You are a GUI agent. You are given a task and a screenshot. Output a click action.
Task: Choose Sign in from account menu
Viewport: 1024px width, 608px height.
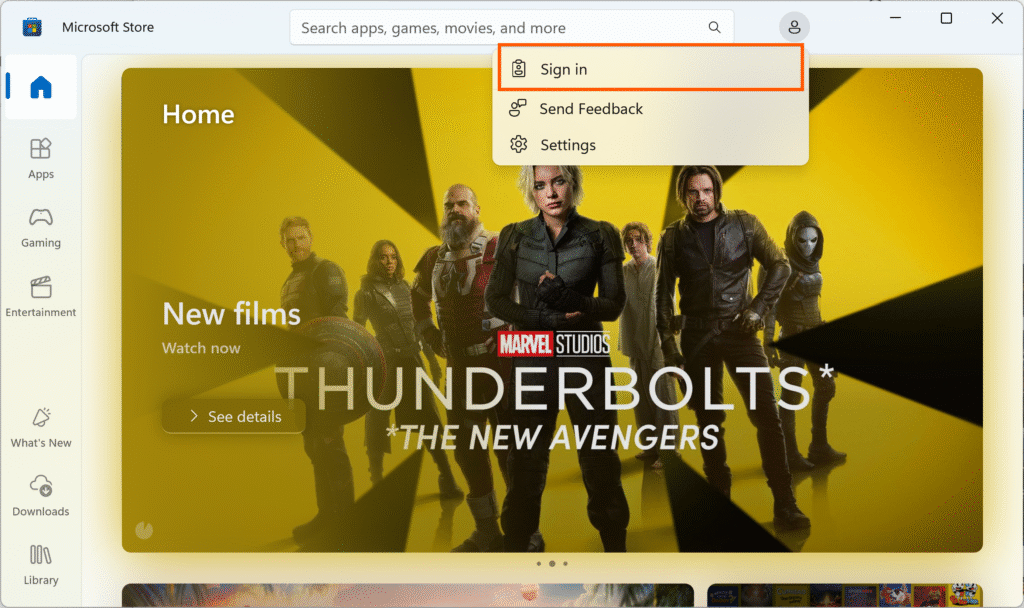tap(650, 68)
